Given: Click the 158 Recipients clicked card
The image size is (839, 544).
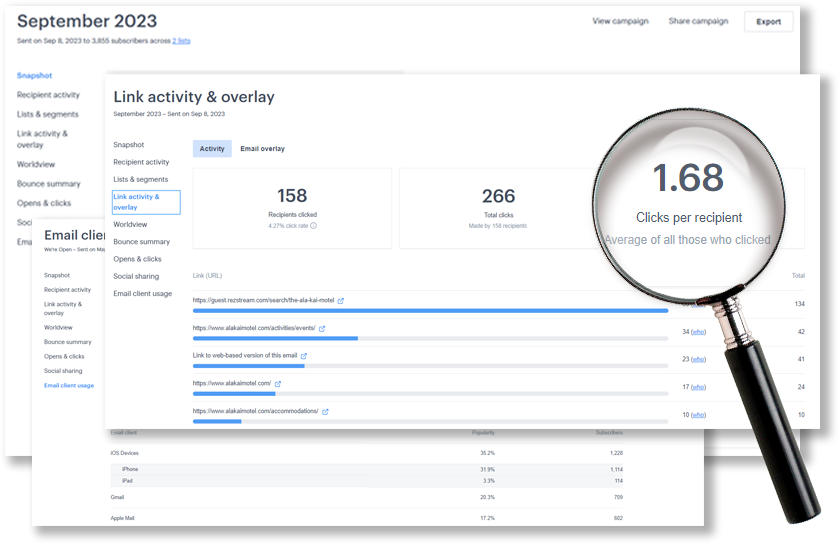Looking at the screenshot, I should coord(292,208).
